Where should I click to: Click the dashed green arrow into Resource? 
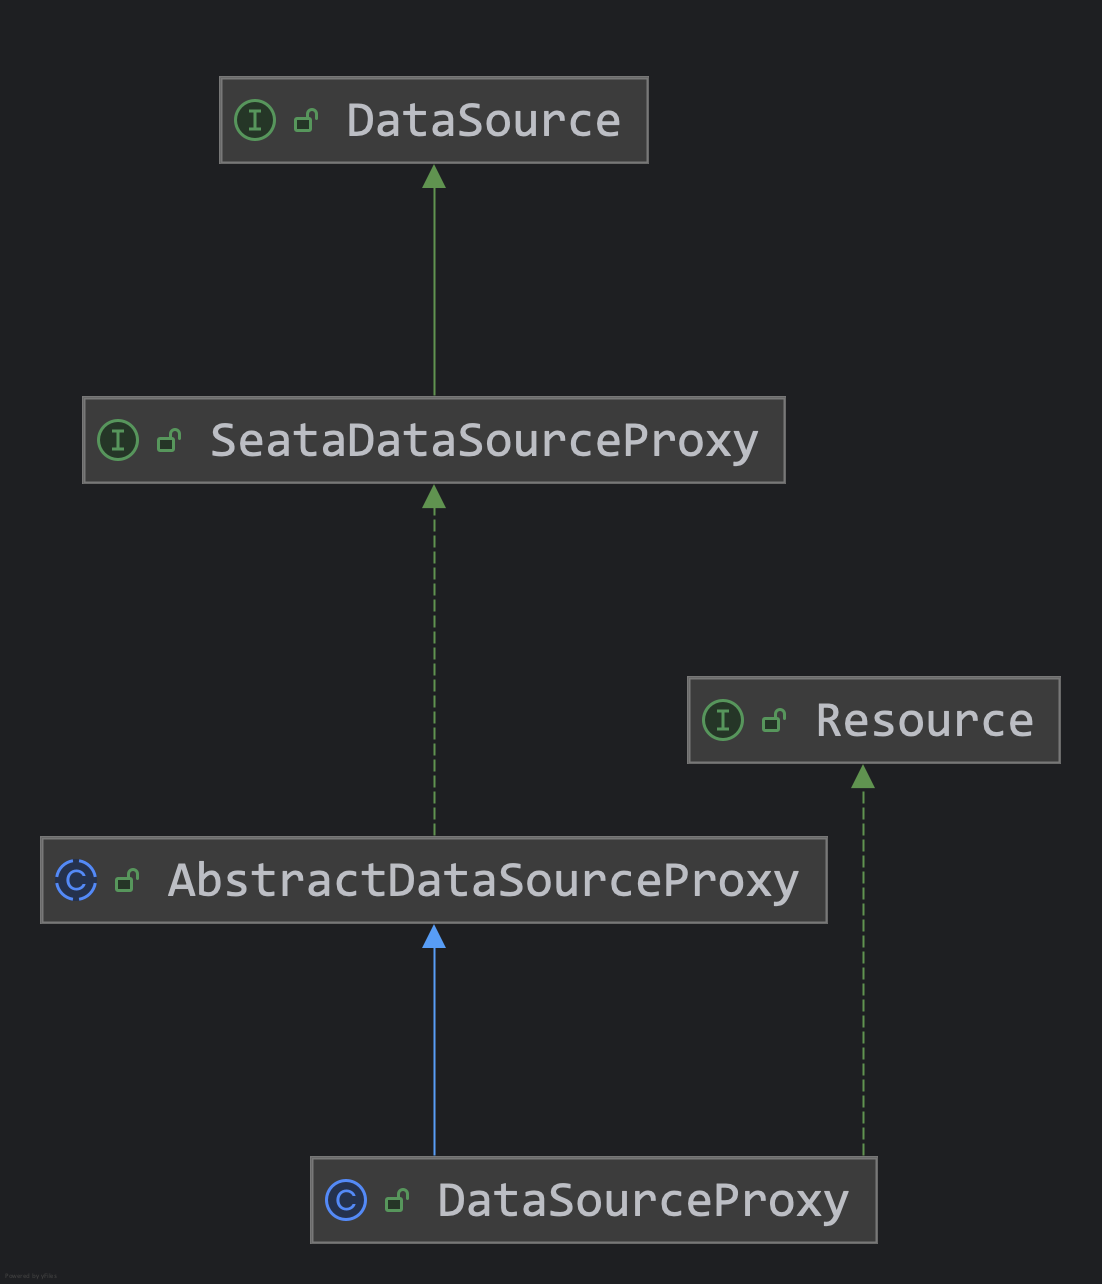pyautogui.click(x=863, y=960)
